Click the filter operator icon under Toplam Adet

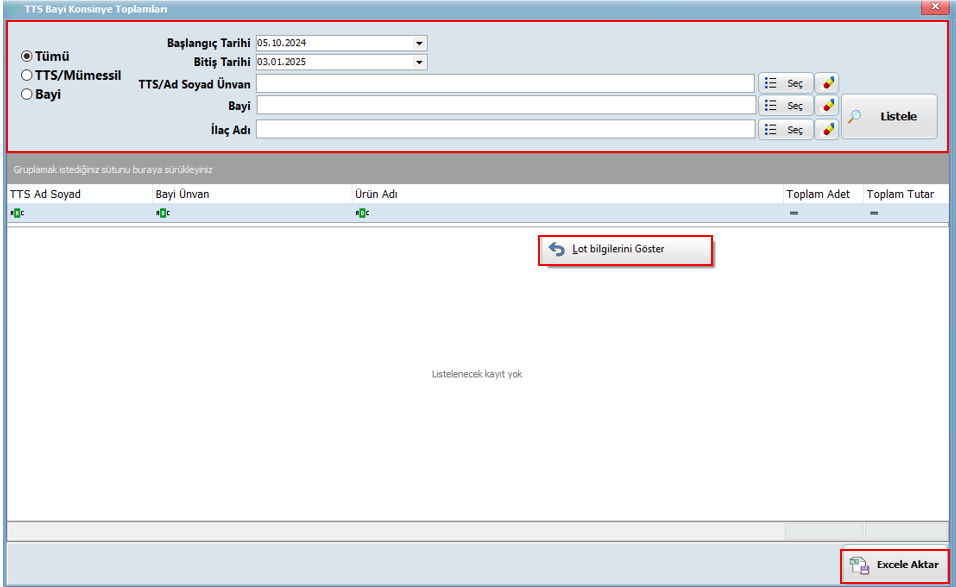(x=793, y=214)
